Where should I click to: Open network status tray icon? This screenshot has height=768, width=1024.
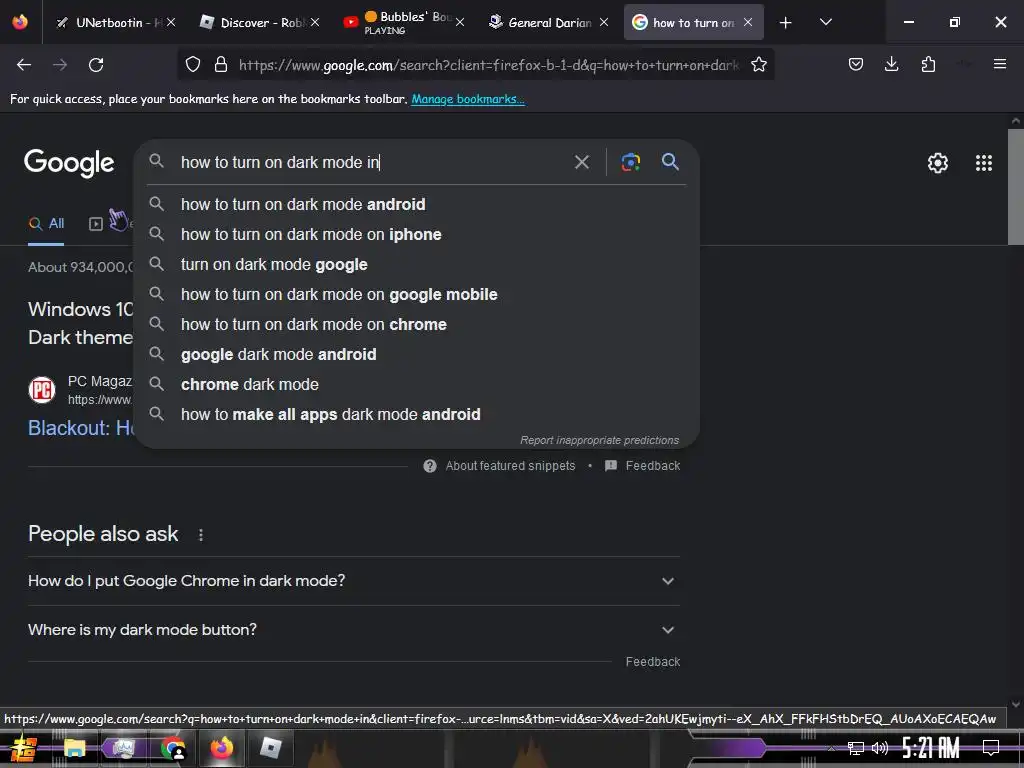tap(856, 748)
